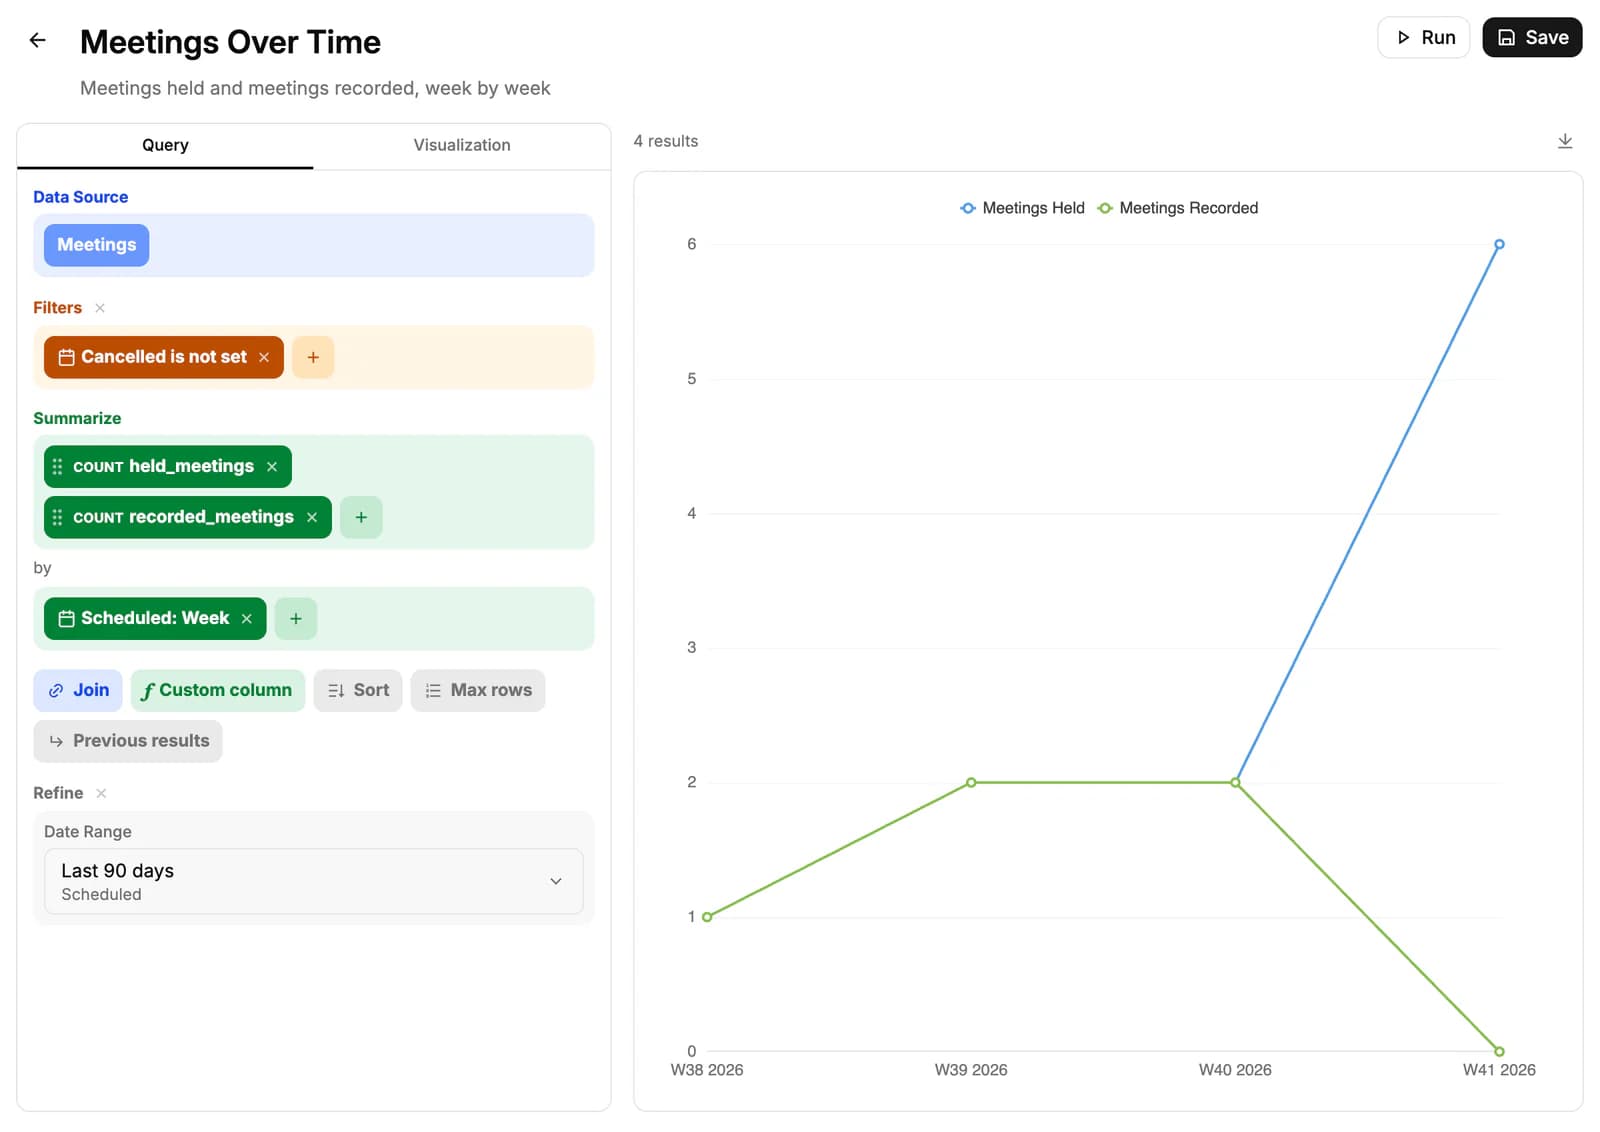Remove COUNT held_meetings metric
The width and height of the screenshot is (1600, 1132).
(x=272, y=467)
